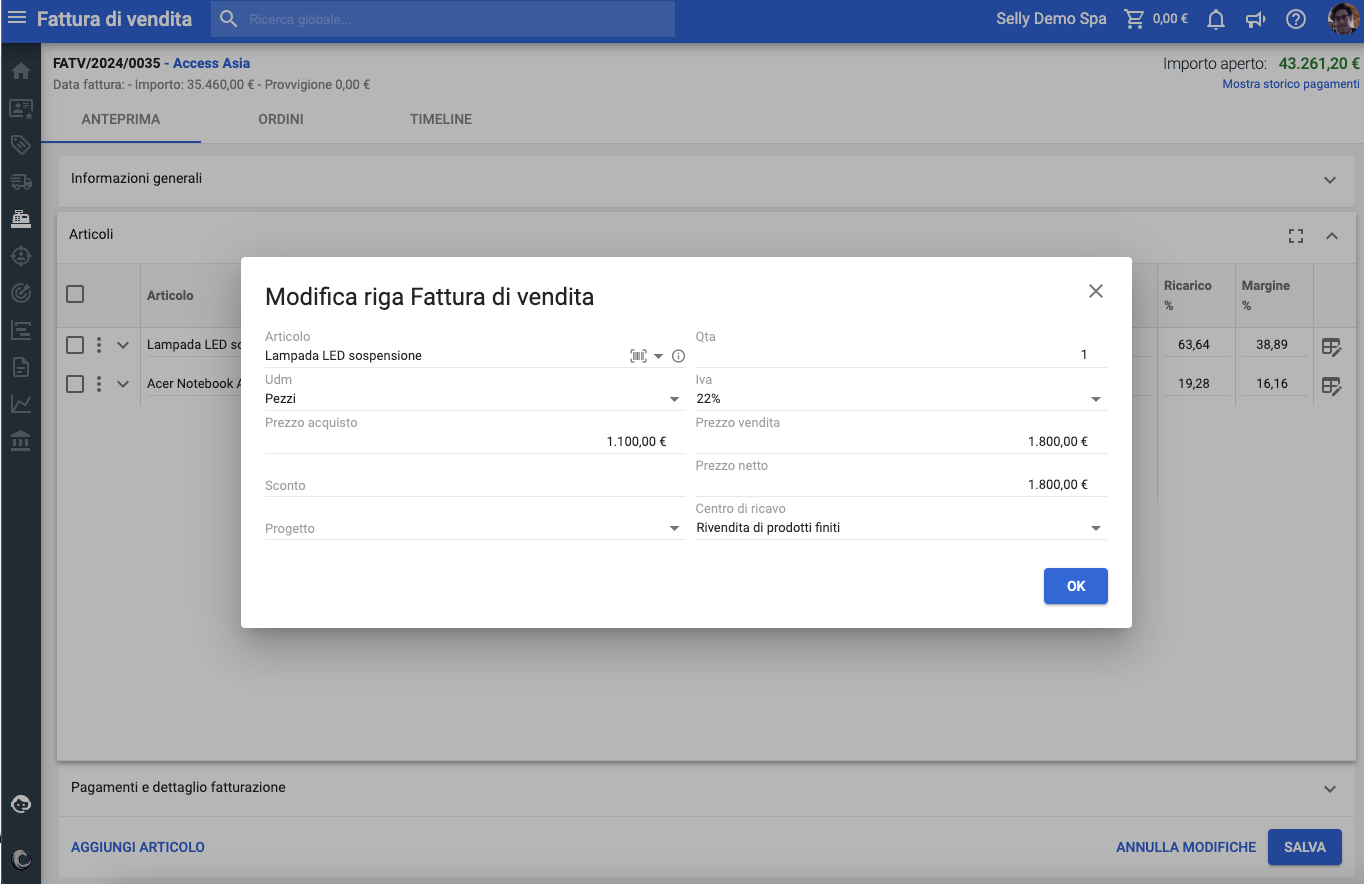Close the Modifica riga dialog
Viewport: 1364px width, 884px height.
pos(1096,291)
